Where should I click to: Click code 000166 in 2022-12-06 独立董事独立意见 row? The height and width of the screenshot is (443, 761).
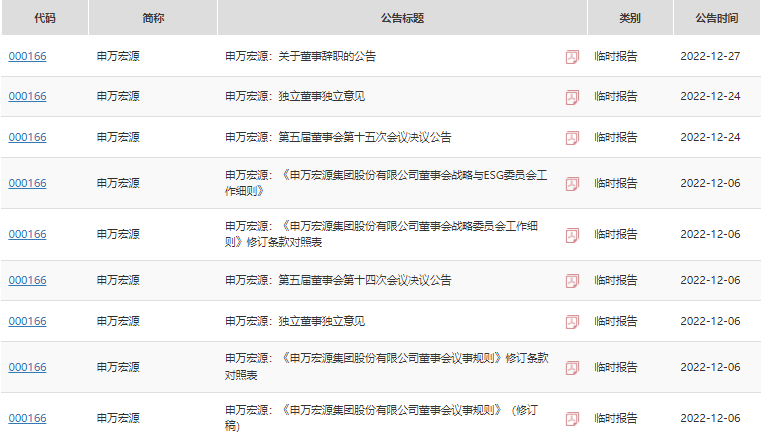(28, 321)
